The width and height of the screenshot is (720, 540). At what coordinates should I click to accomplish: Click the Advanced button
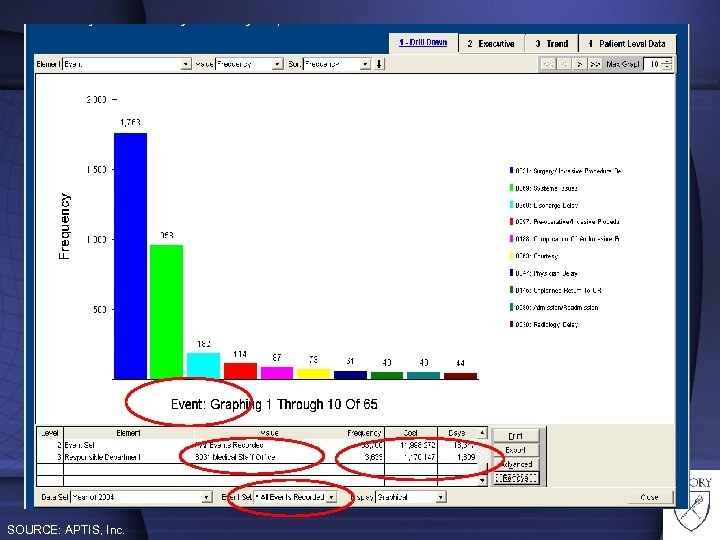tap(515, 464)
